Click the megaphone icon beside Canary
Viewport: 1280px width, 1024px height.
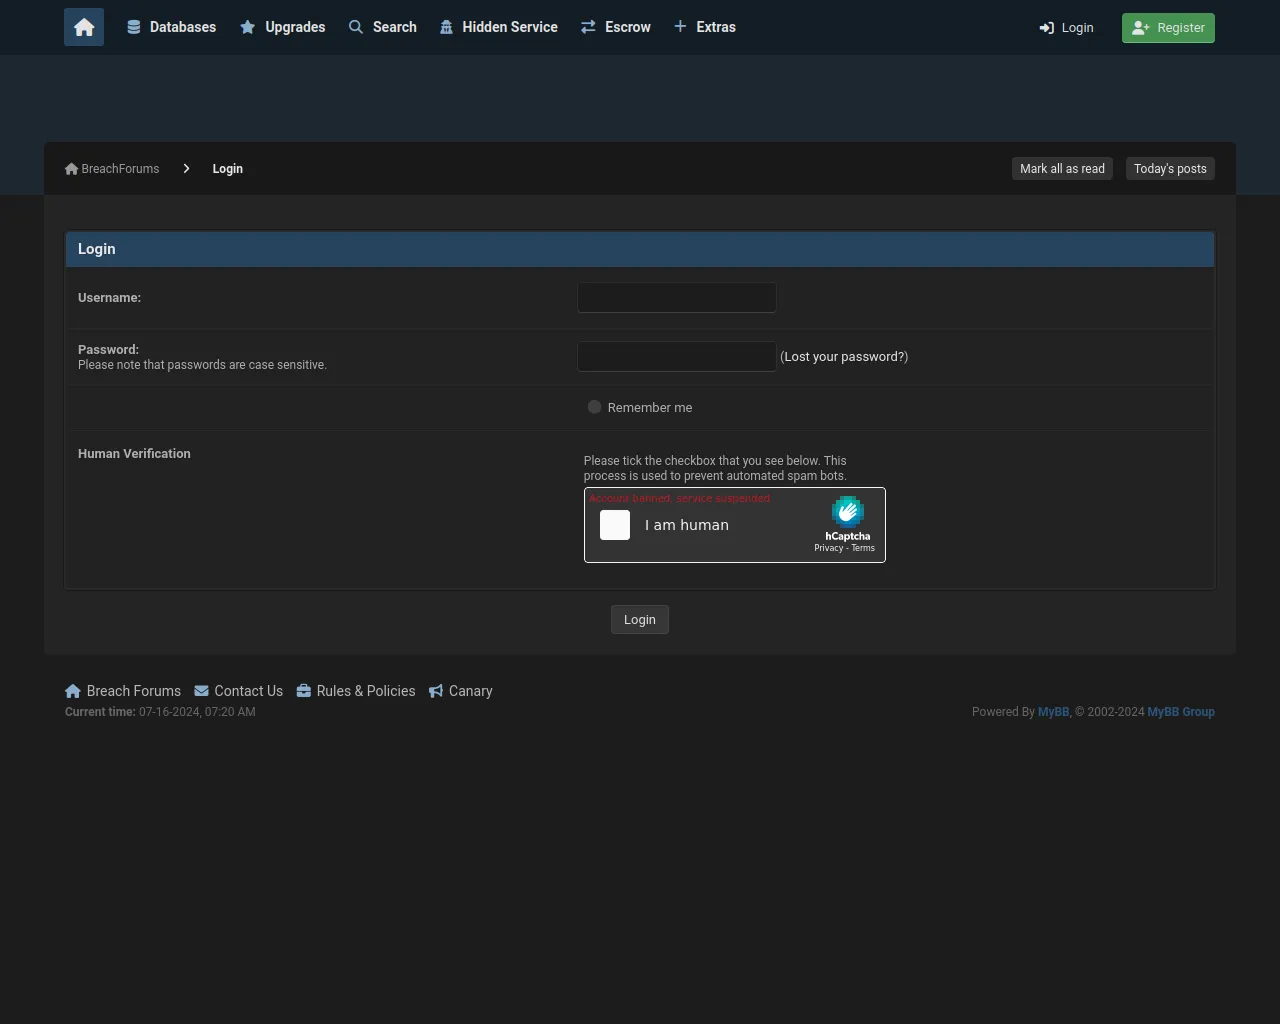(436, 691)
